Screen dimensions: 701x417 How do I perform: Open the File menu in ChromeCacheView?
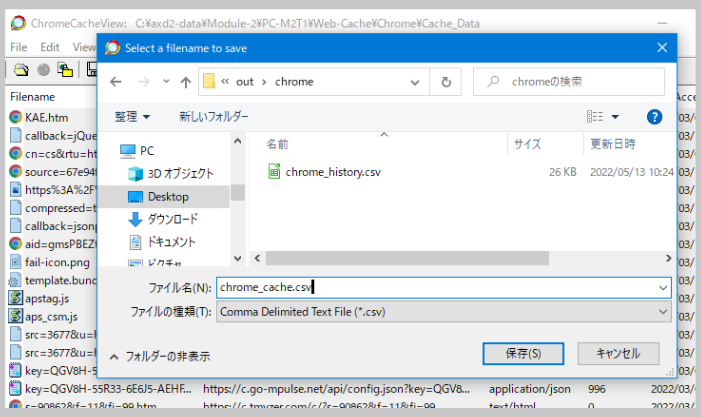click(x=18, y=47)
